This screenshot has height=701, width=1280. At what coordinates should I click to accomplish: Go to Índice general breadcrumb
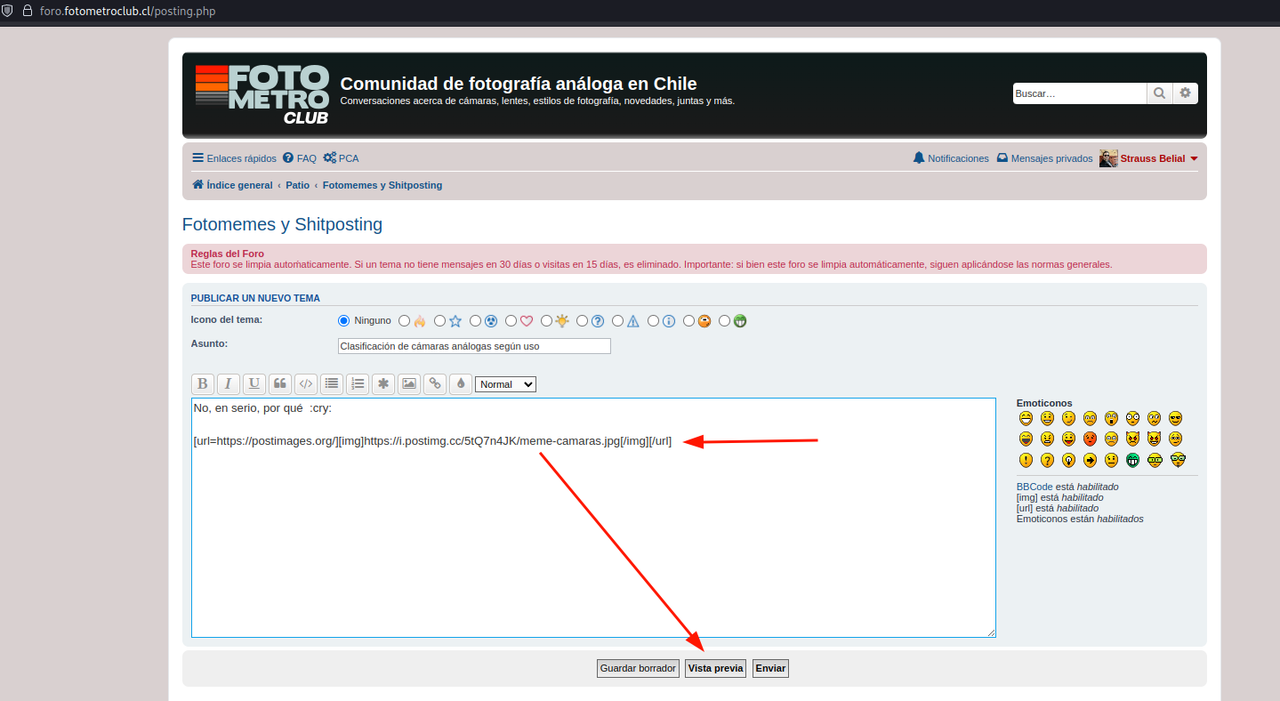[x=232, y=185]
